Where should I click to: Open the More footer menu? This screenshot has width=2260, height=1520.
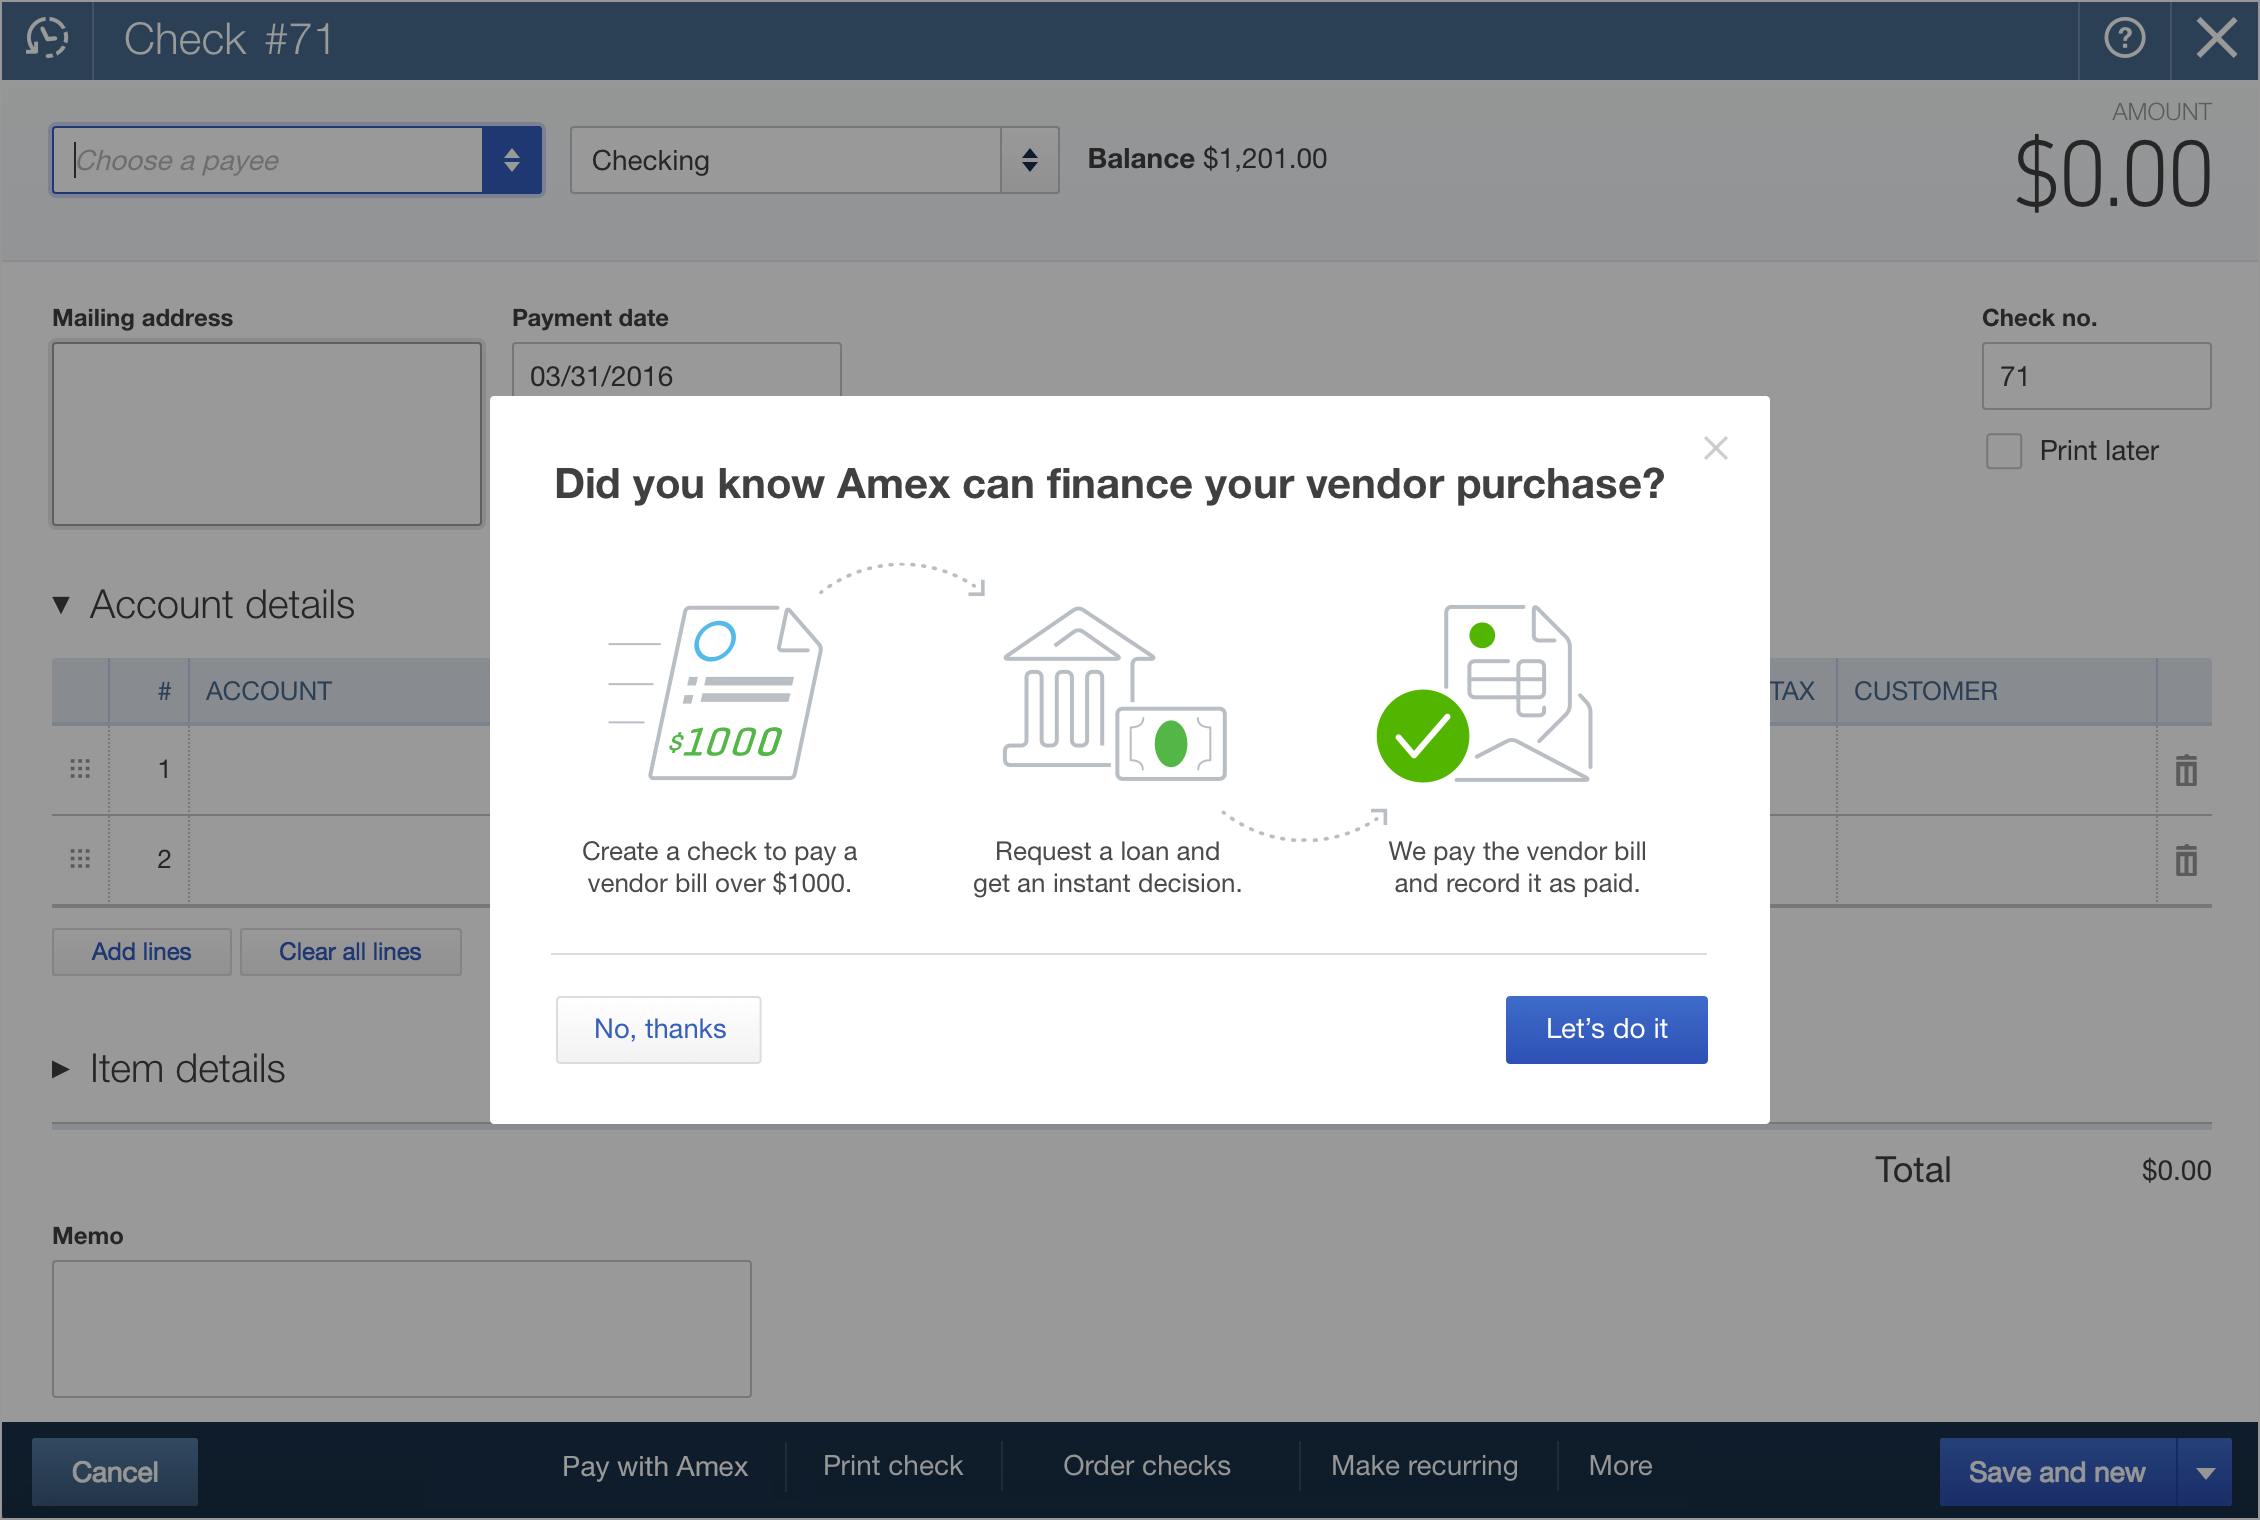1620,1466
